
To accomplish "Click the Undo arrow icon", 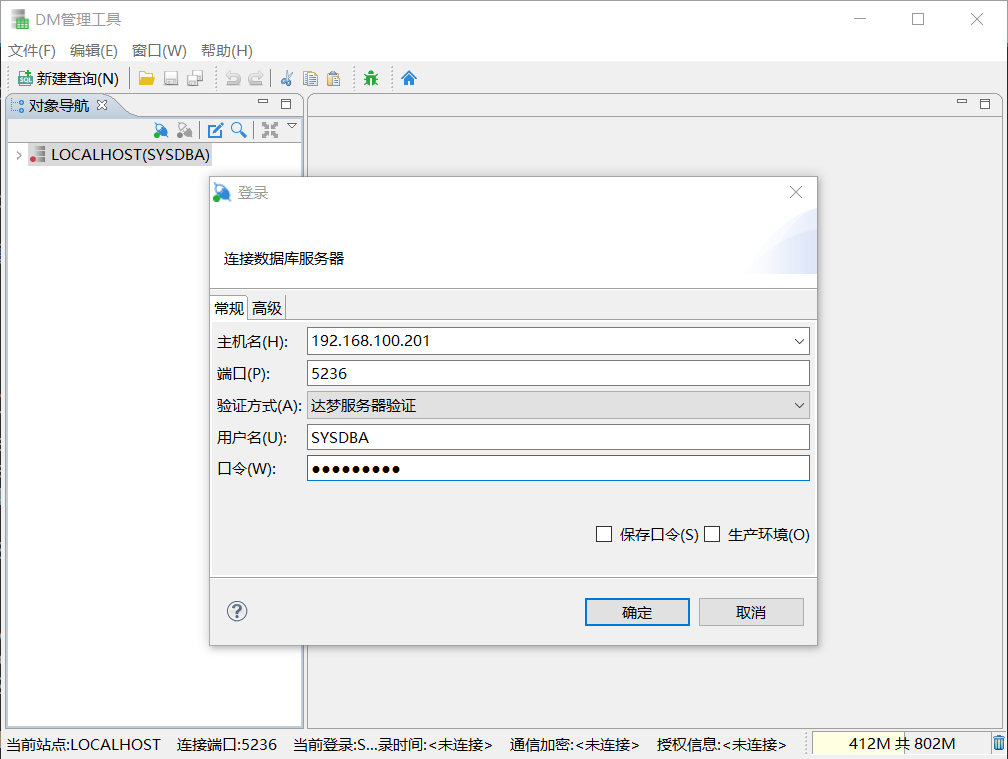I will 233,78.
